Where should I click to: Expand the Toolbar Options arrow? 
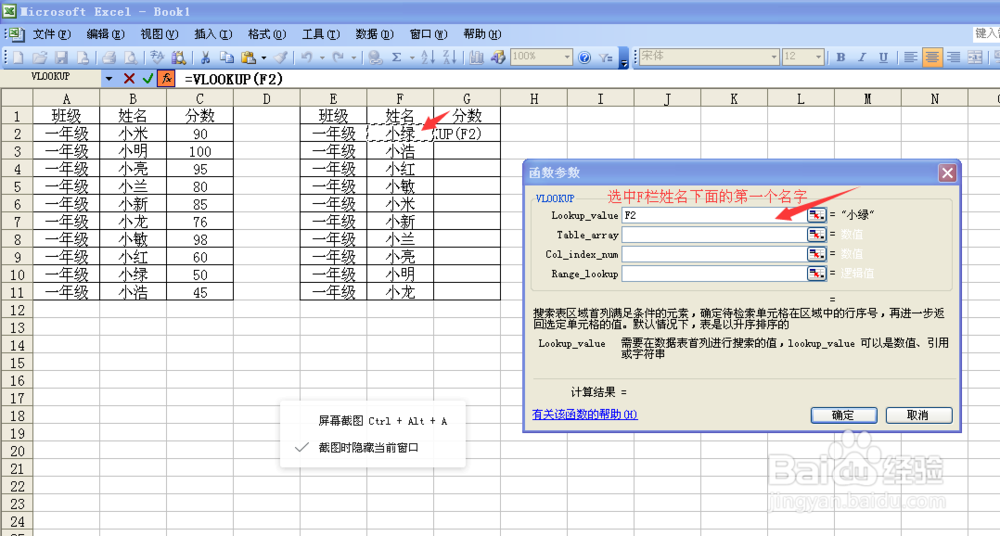point(624,57)
